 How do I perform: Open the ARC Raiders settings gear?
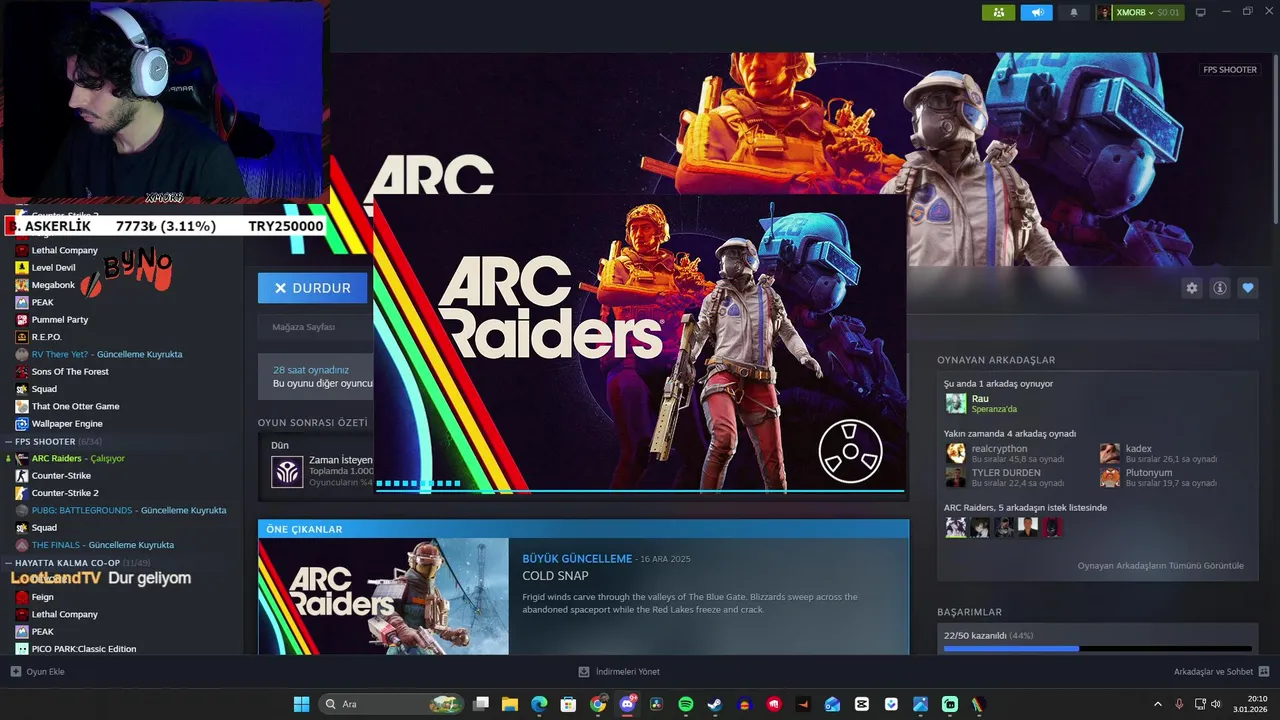pos(1191,288)
